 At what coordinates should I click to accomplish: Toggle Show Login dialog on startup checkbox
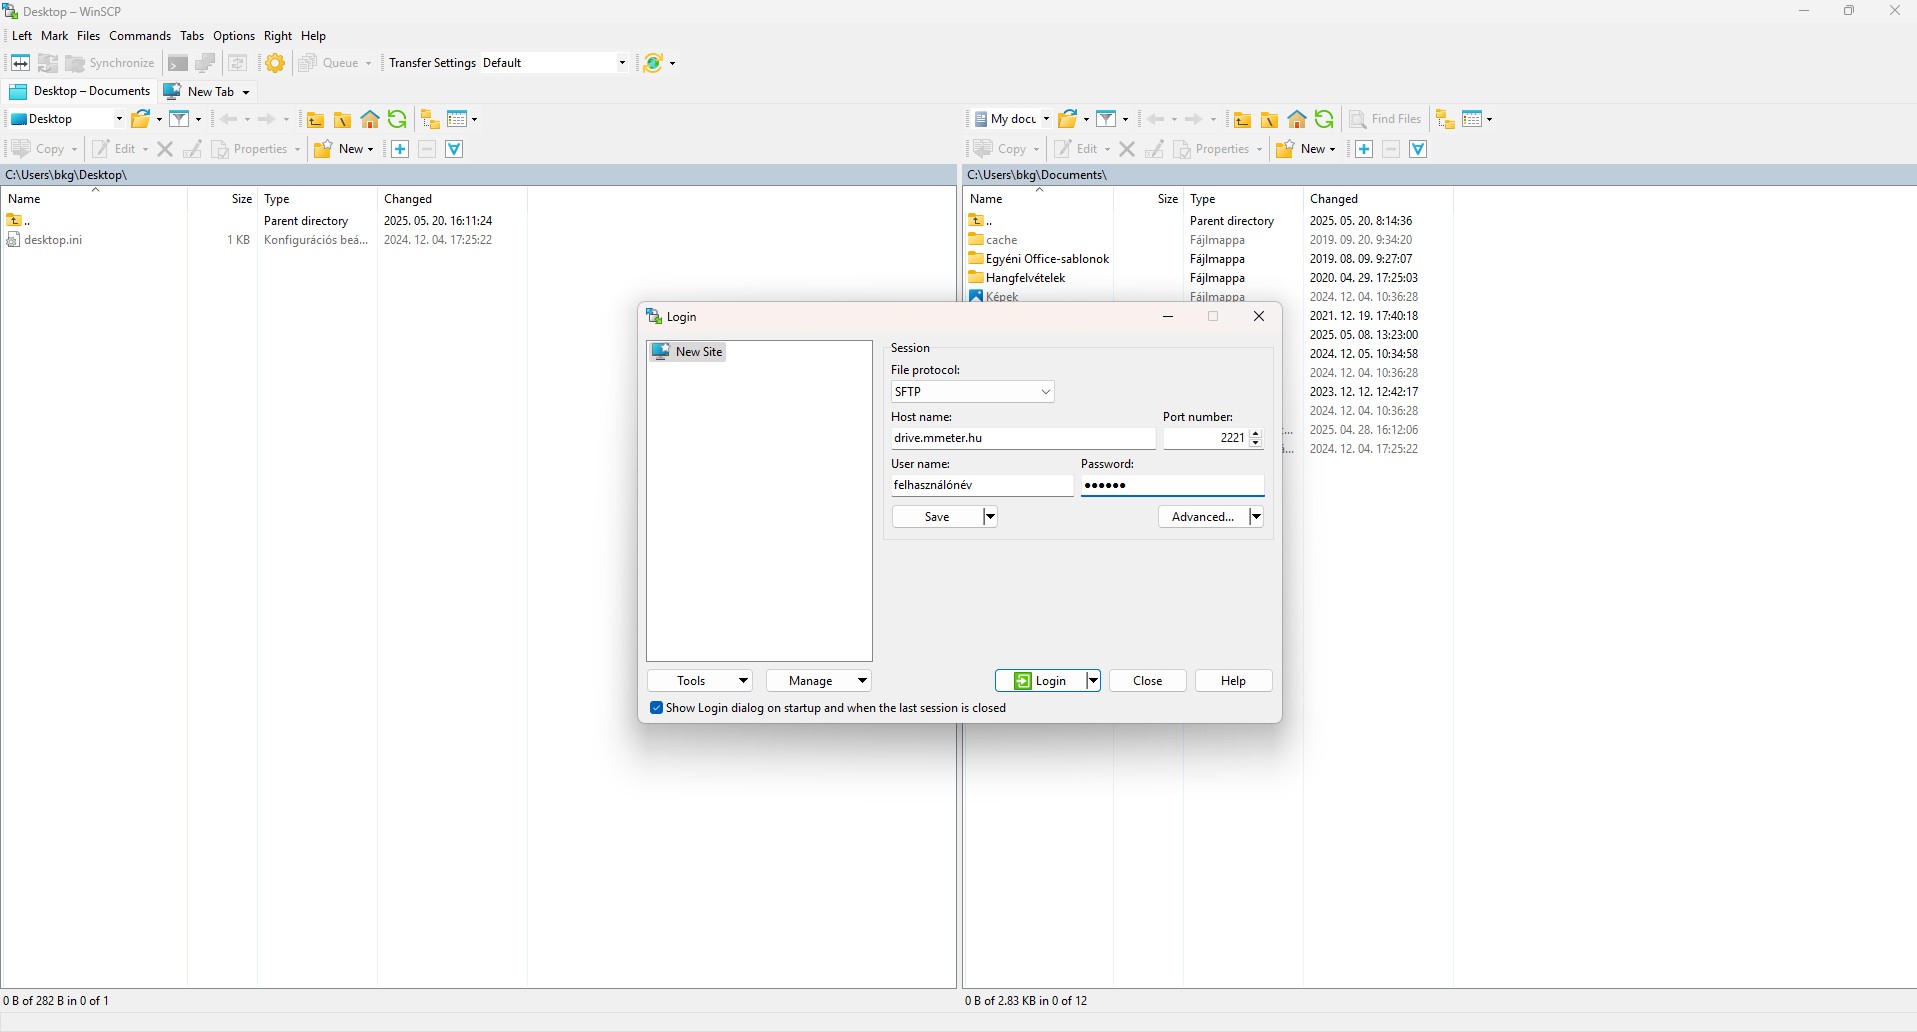(657, 708)
